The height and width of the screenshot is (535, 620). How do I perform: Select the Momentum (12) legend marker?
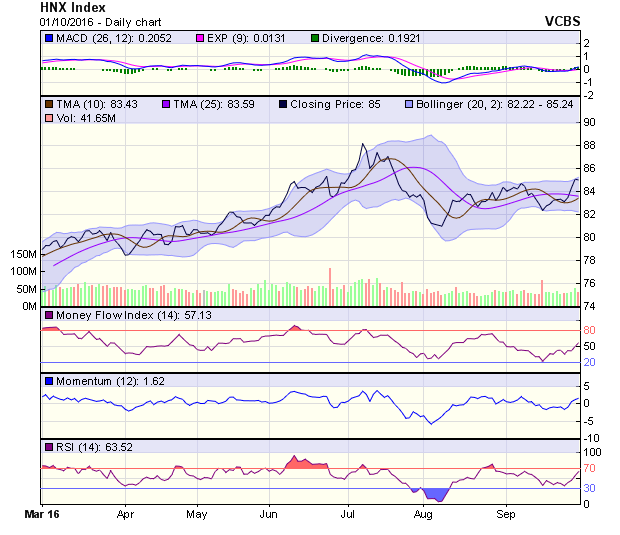(48, 381)
